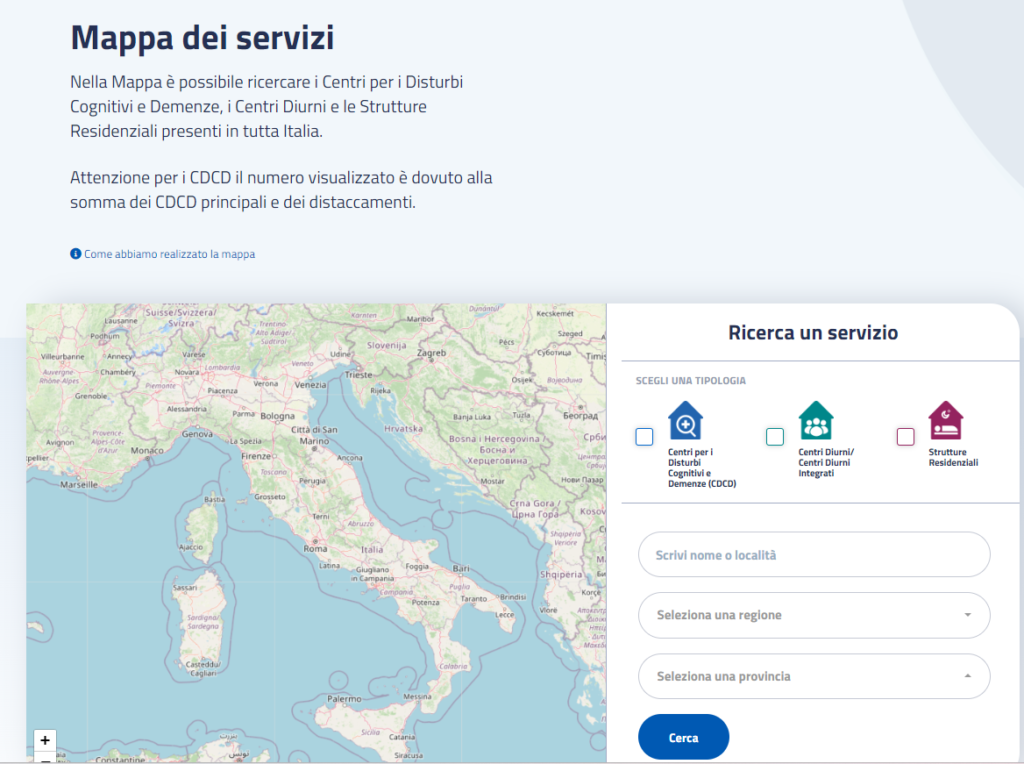This screenshot has width=1024, height=764.
Task: Click Venezia label on the map
Action: (x=310, y=385)
